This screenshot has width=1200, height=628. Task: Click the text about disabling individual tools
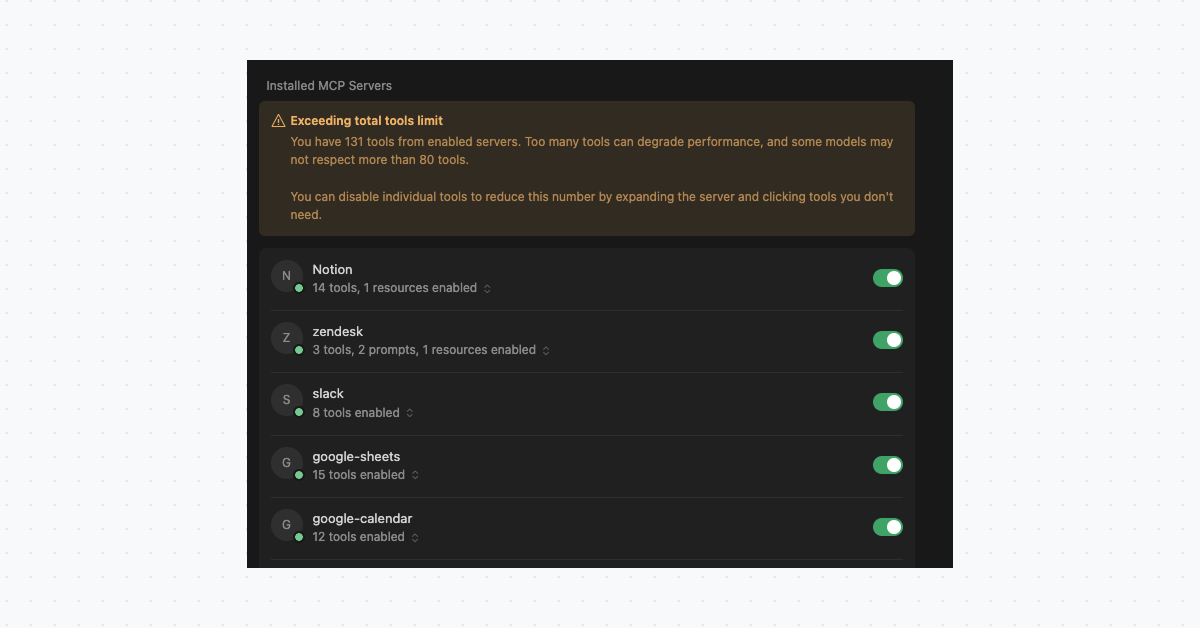click(x=591, y=205)
